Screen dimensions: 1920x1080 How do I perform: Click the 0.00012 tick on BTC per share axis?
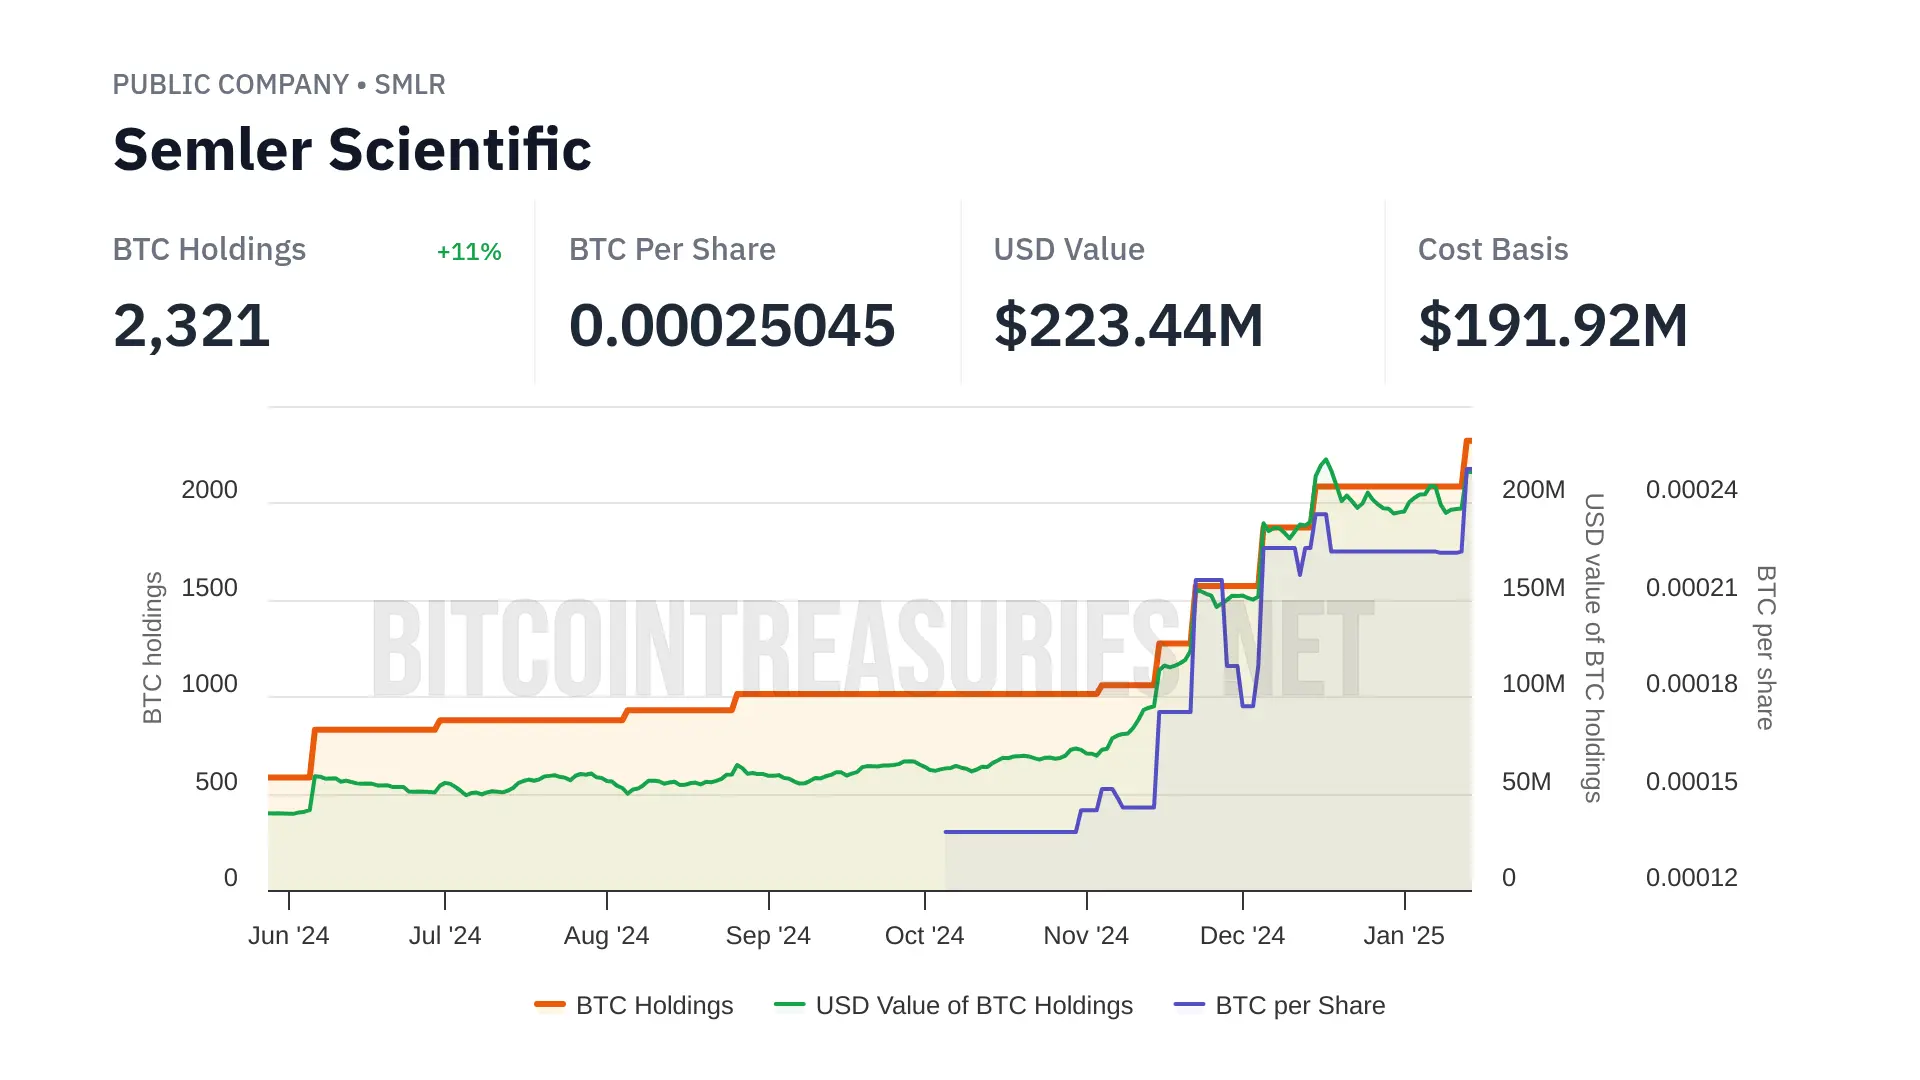point(1692,878)
